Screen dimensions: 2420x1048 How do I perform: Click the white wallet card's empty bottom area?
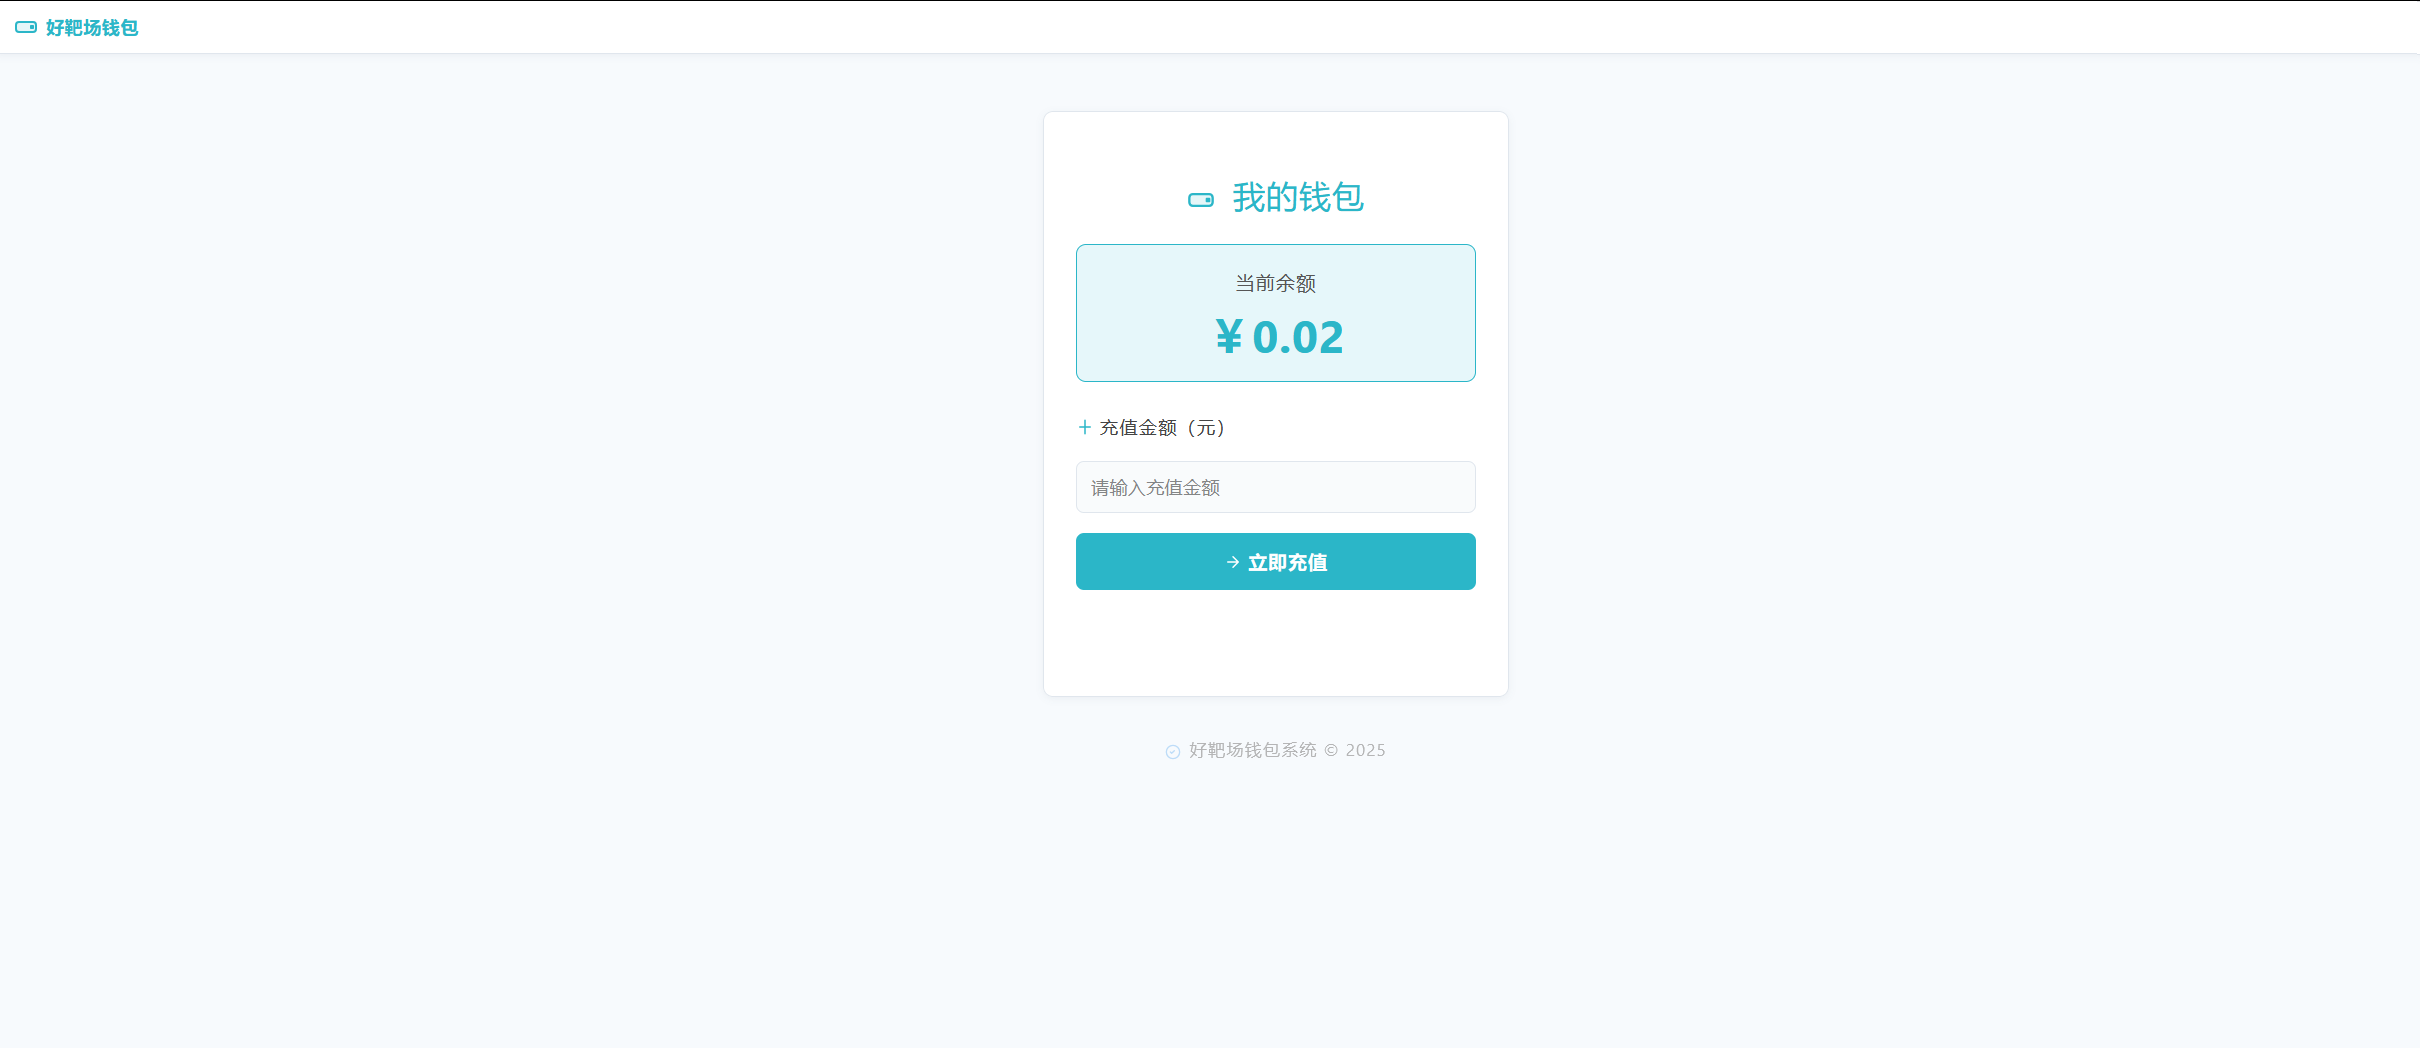point(1275,642)
